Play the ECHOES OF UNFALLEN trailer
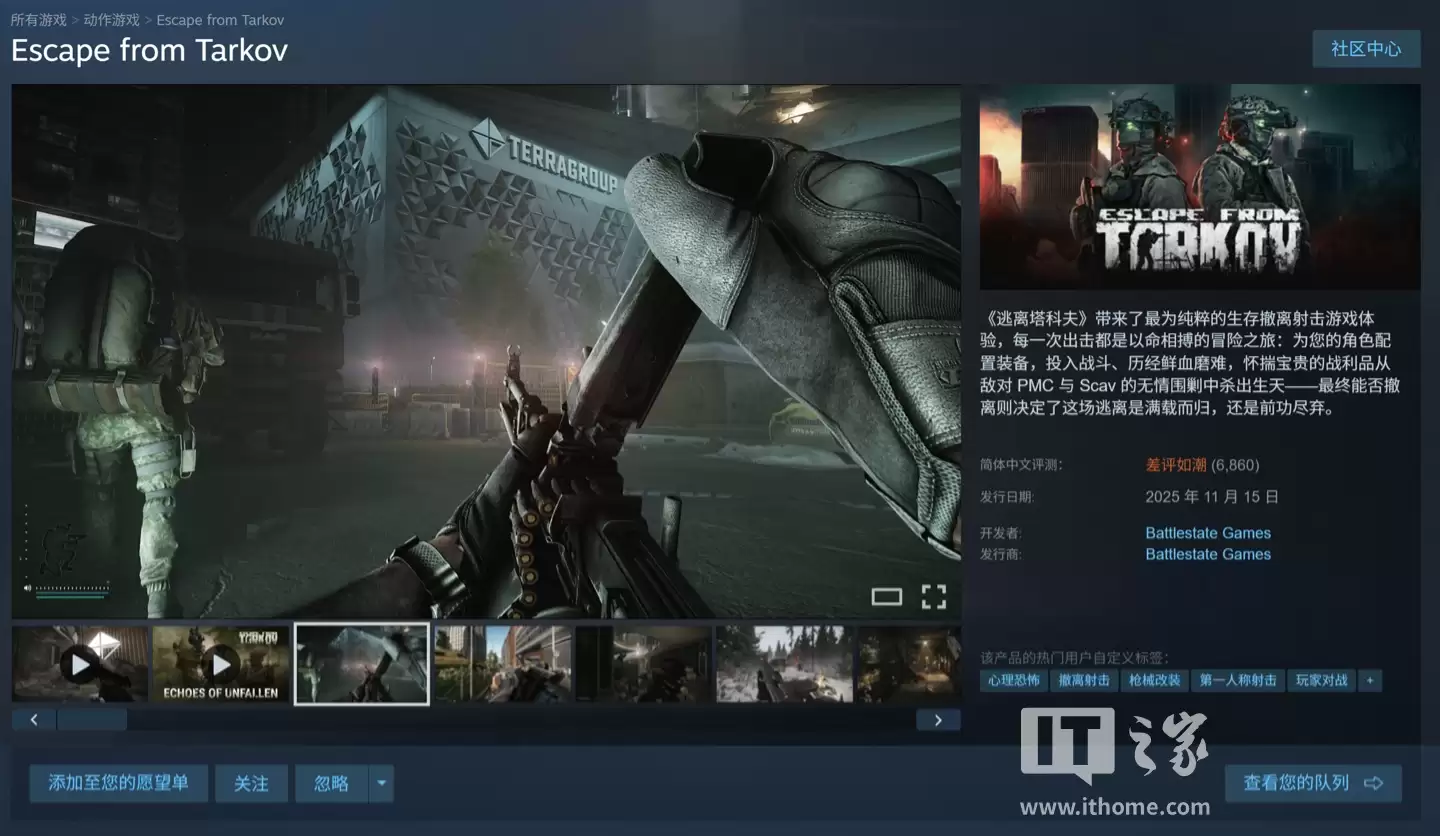 click(x=220, y=663)
